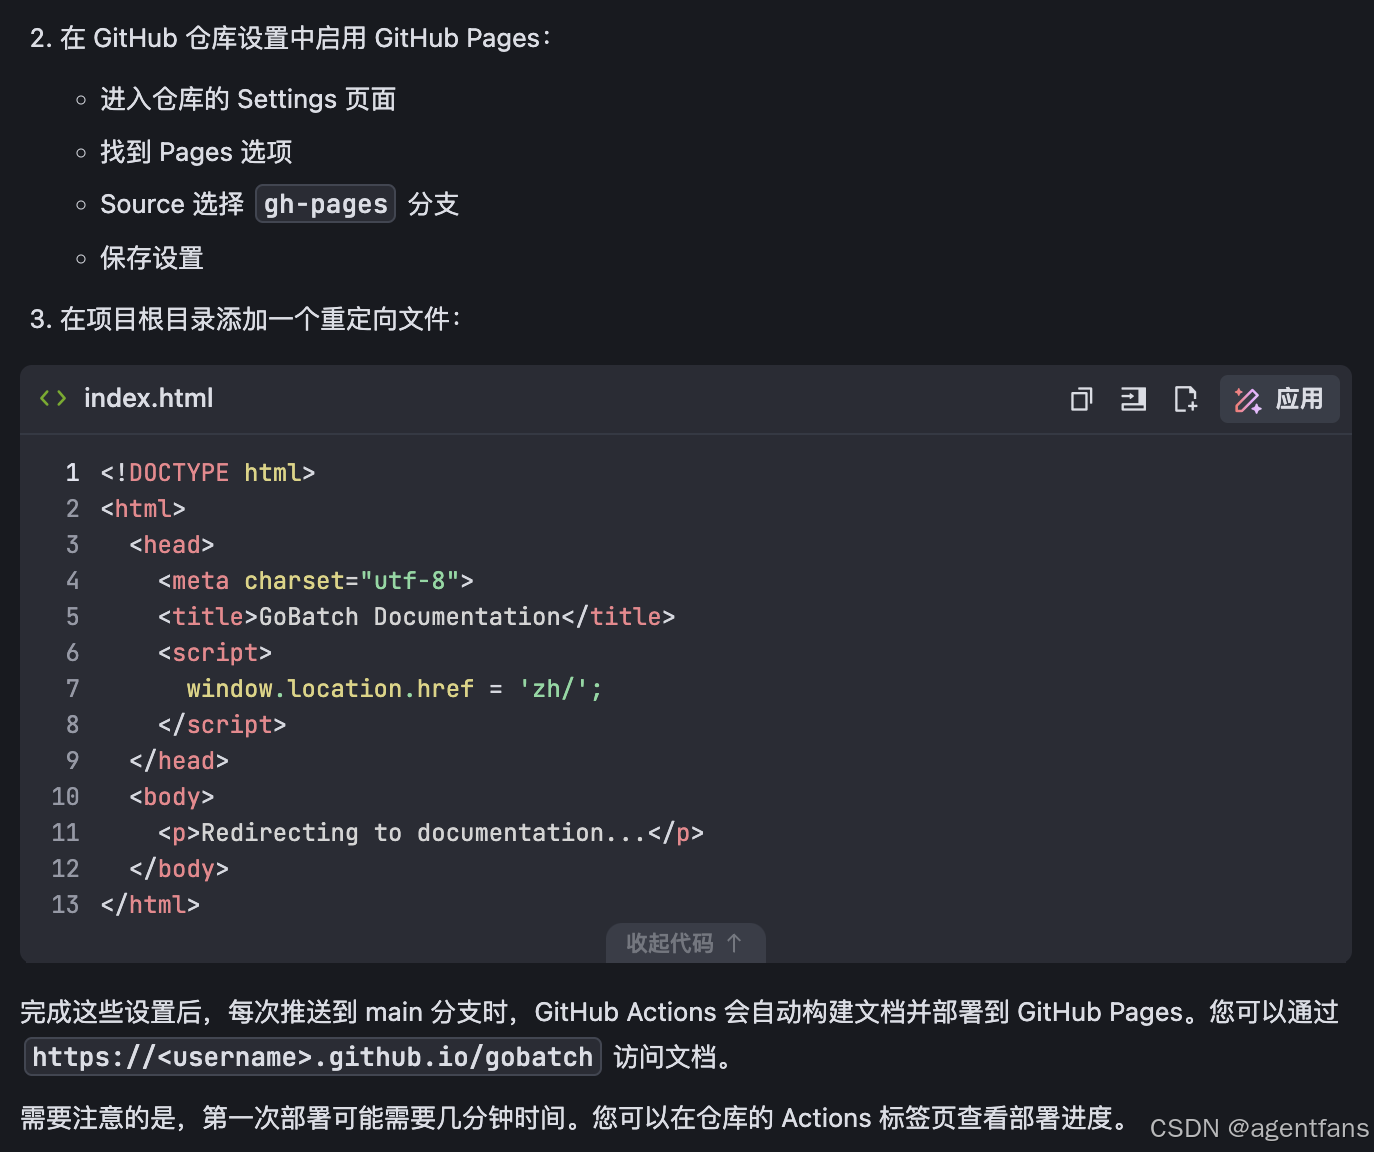Image resolution: width=1374 pixels, height=1152 pixels.
Task: Click the meta charset="utf-8" line
Action: (x=315, y=580)
